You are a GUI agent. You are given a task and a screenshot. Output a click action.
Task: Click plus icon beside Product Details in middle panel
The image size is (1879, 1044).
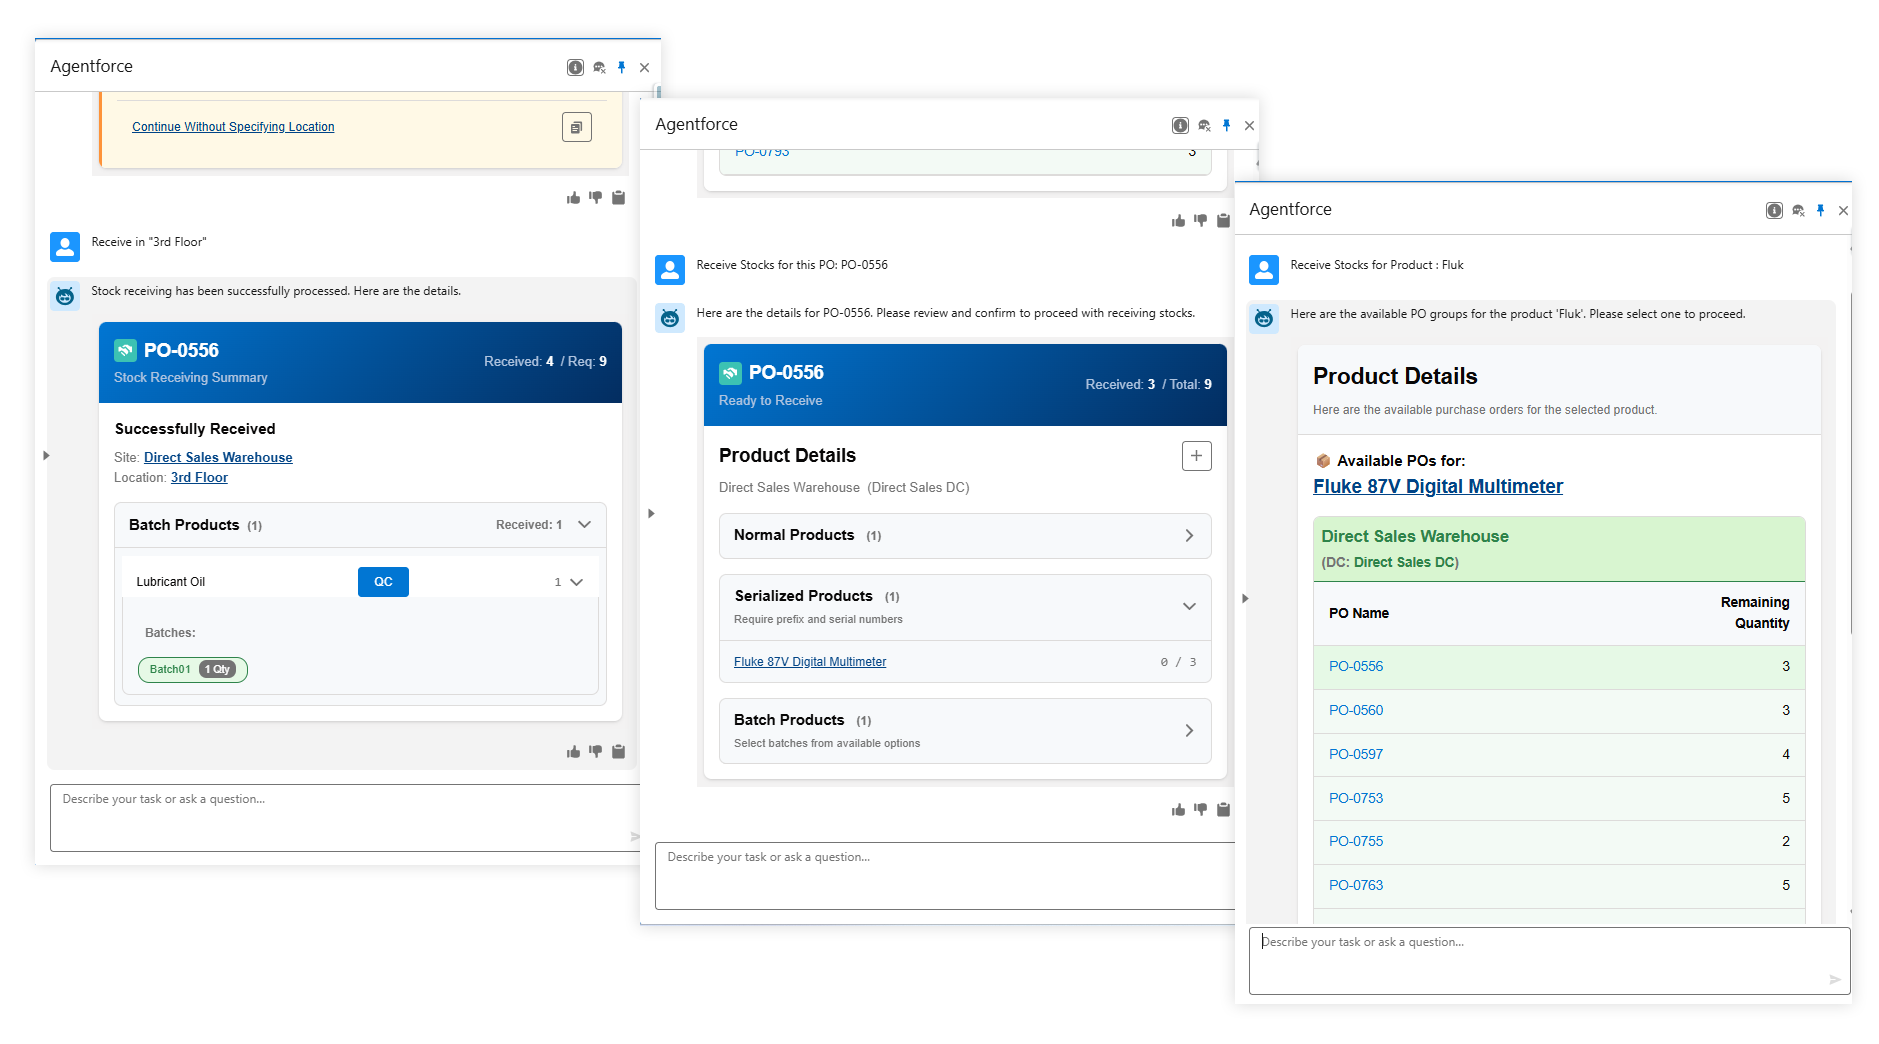(x=1197, y=456)
